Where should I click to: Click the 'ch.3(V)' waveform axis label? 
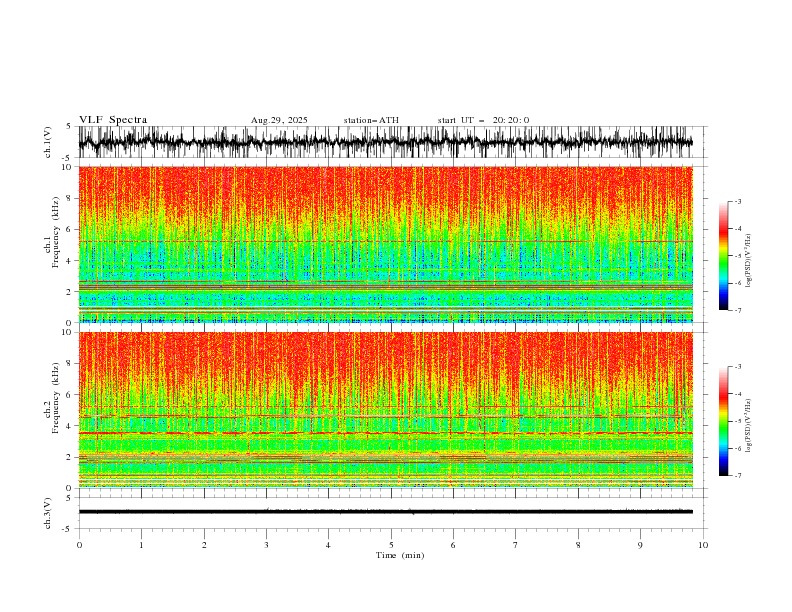(x=48, y=513)
